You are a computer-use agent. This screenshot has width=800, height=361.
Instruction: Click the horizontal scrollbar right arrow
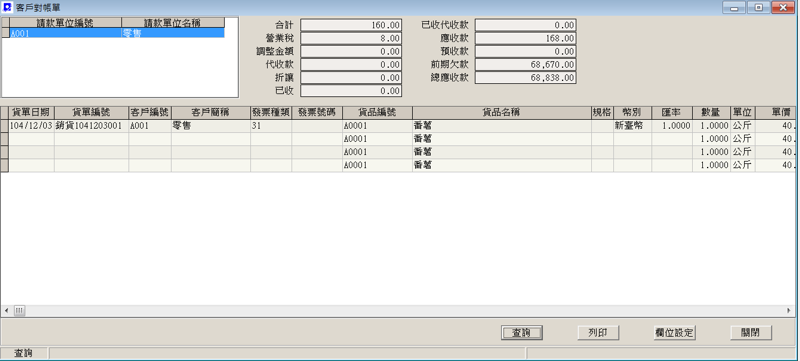coord(789,310)
